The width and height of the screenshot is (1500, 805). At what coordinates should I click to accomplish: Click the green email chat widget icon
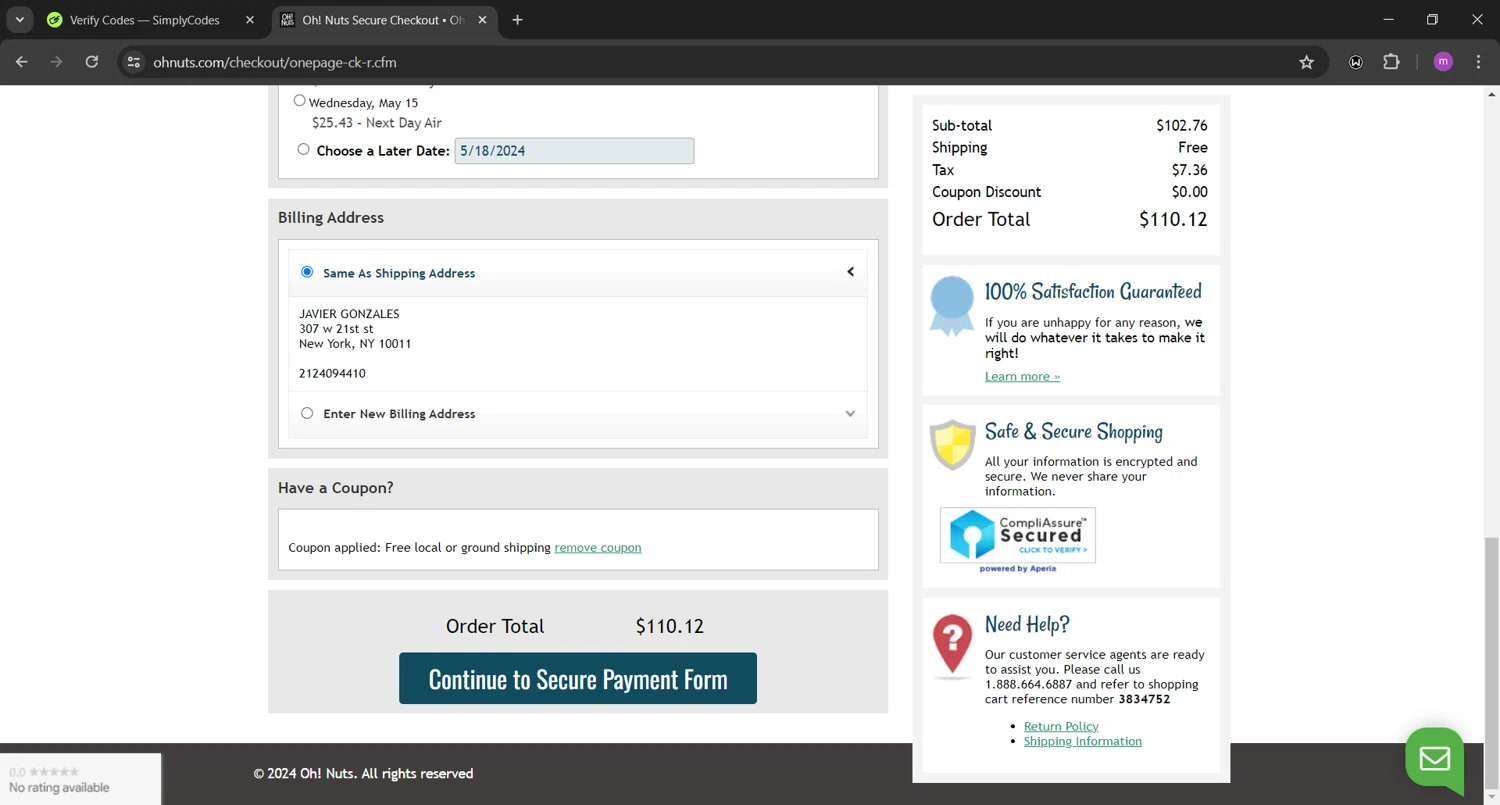click(x=1434, y=758)
